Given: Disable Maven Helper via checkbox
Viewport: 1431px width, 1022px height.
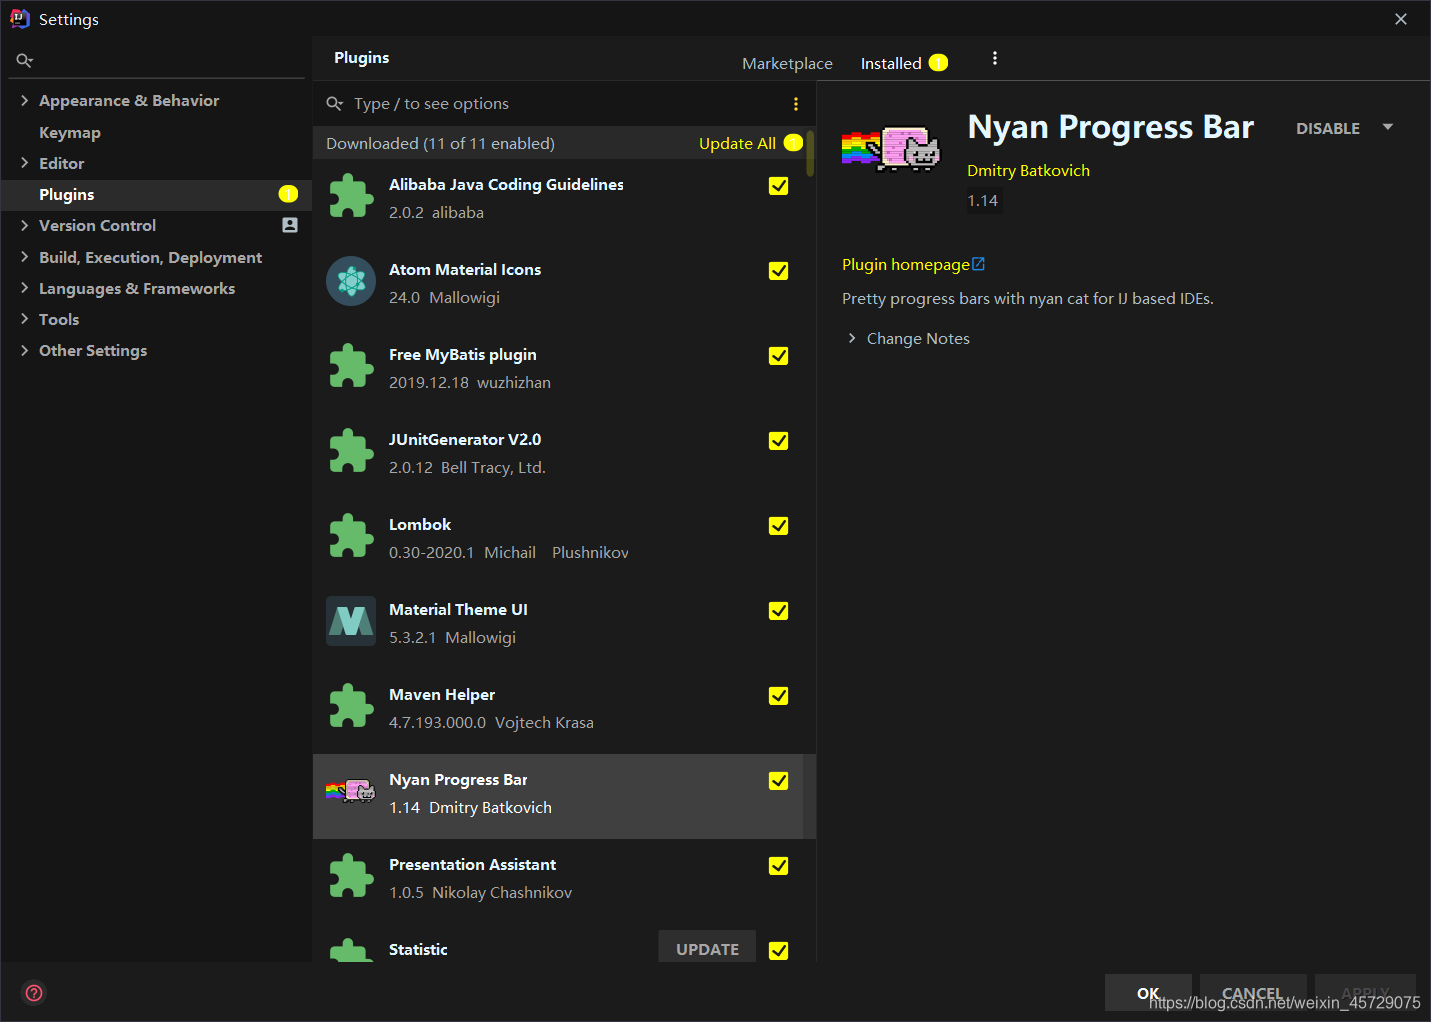Looking at the screenshot, I should [778, 696].
